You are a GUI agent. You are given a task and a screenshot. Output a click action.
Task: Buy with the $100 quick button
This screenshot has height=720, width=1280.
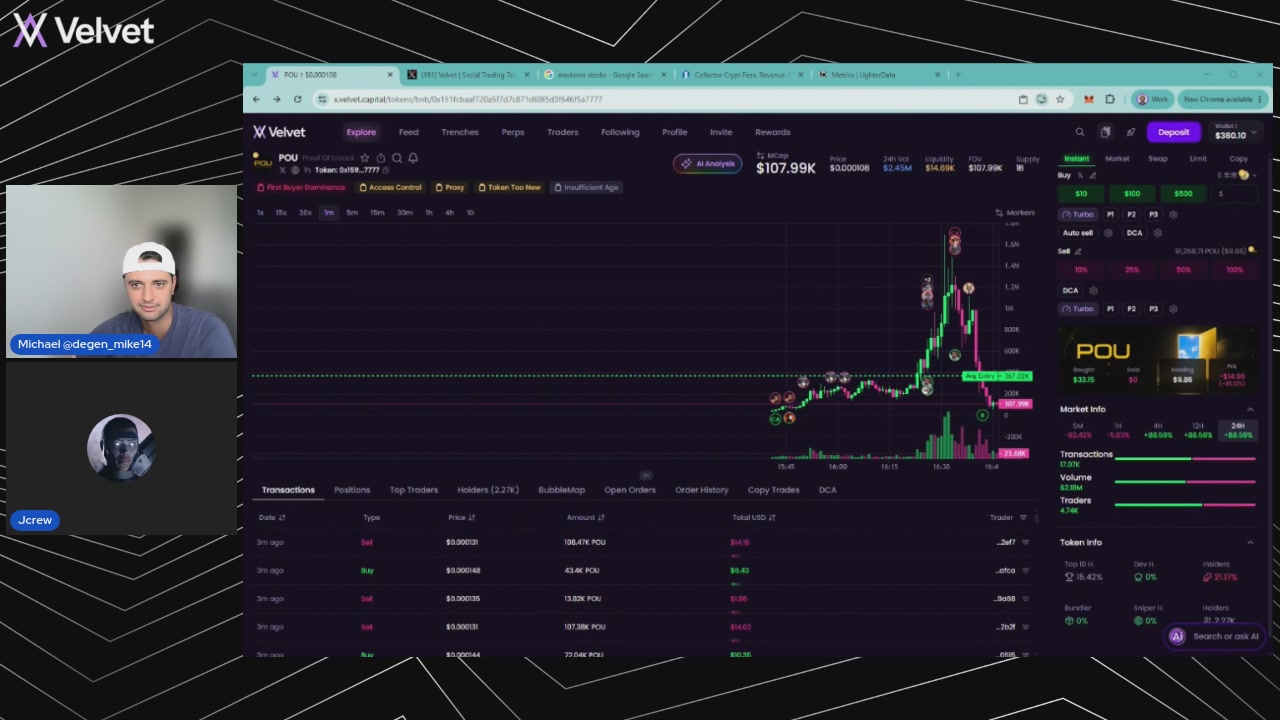1132,194
